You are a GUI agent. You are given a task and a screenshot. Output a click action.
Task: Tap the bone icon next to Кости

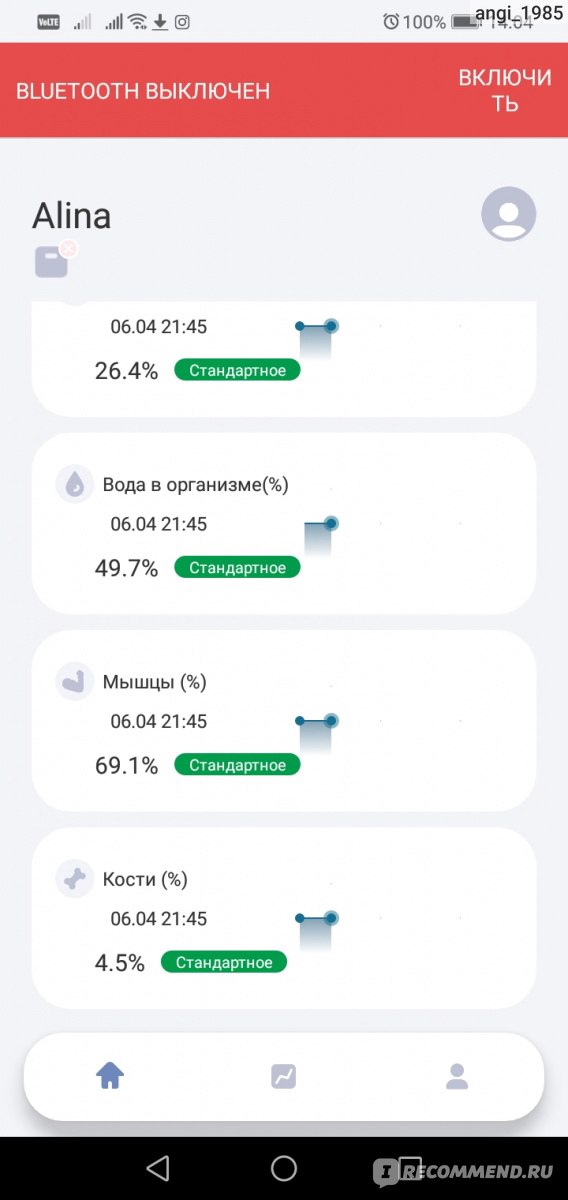(75, 879)
